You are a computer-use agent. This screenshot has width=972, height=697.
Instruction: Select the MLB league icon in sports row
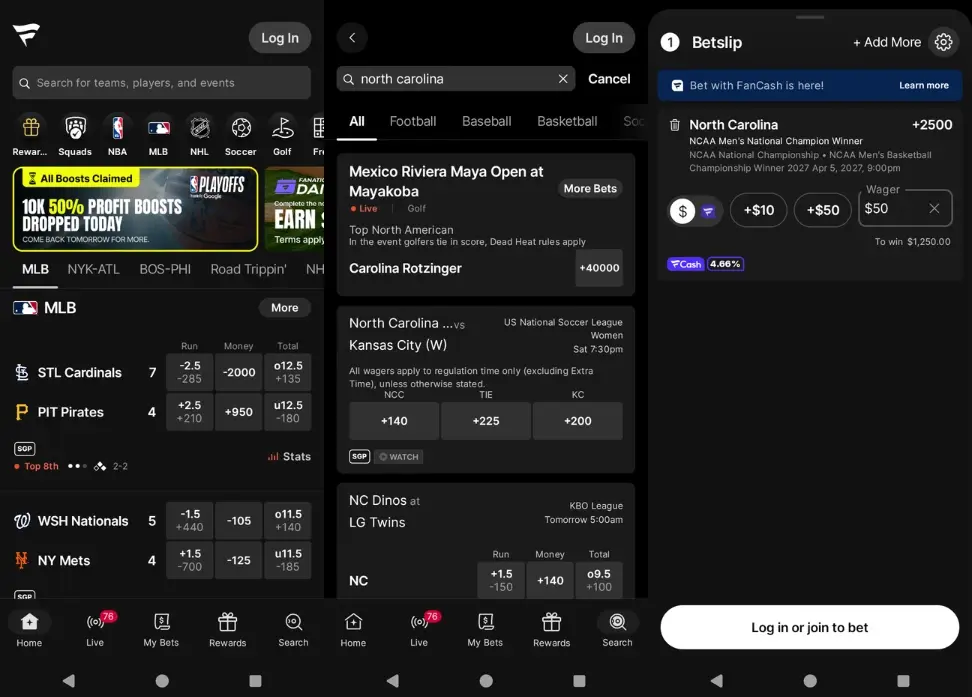click(159, 128)
